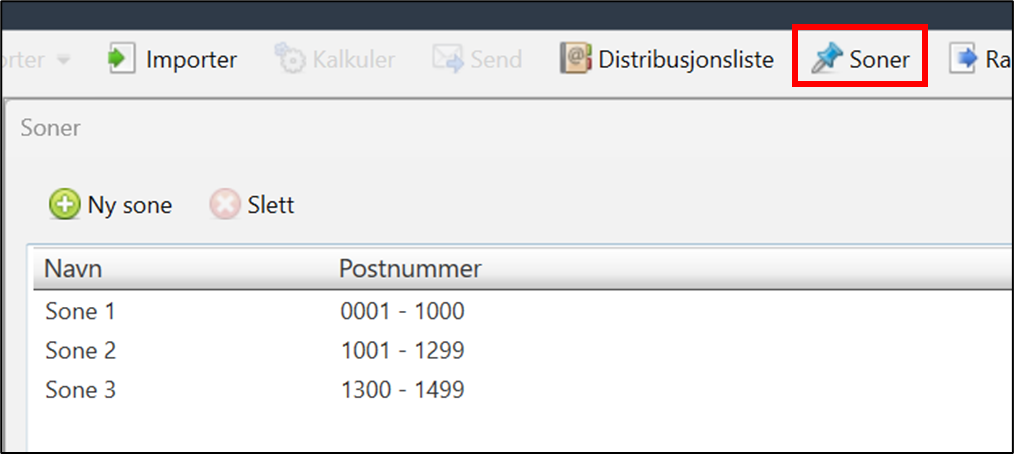Sort by the Postnummer column header
The image size is (1014, 454).
point(410,269)
